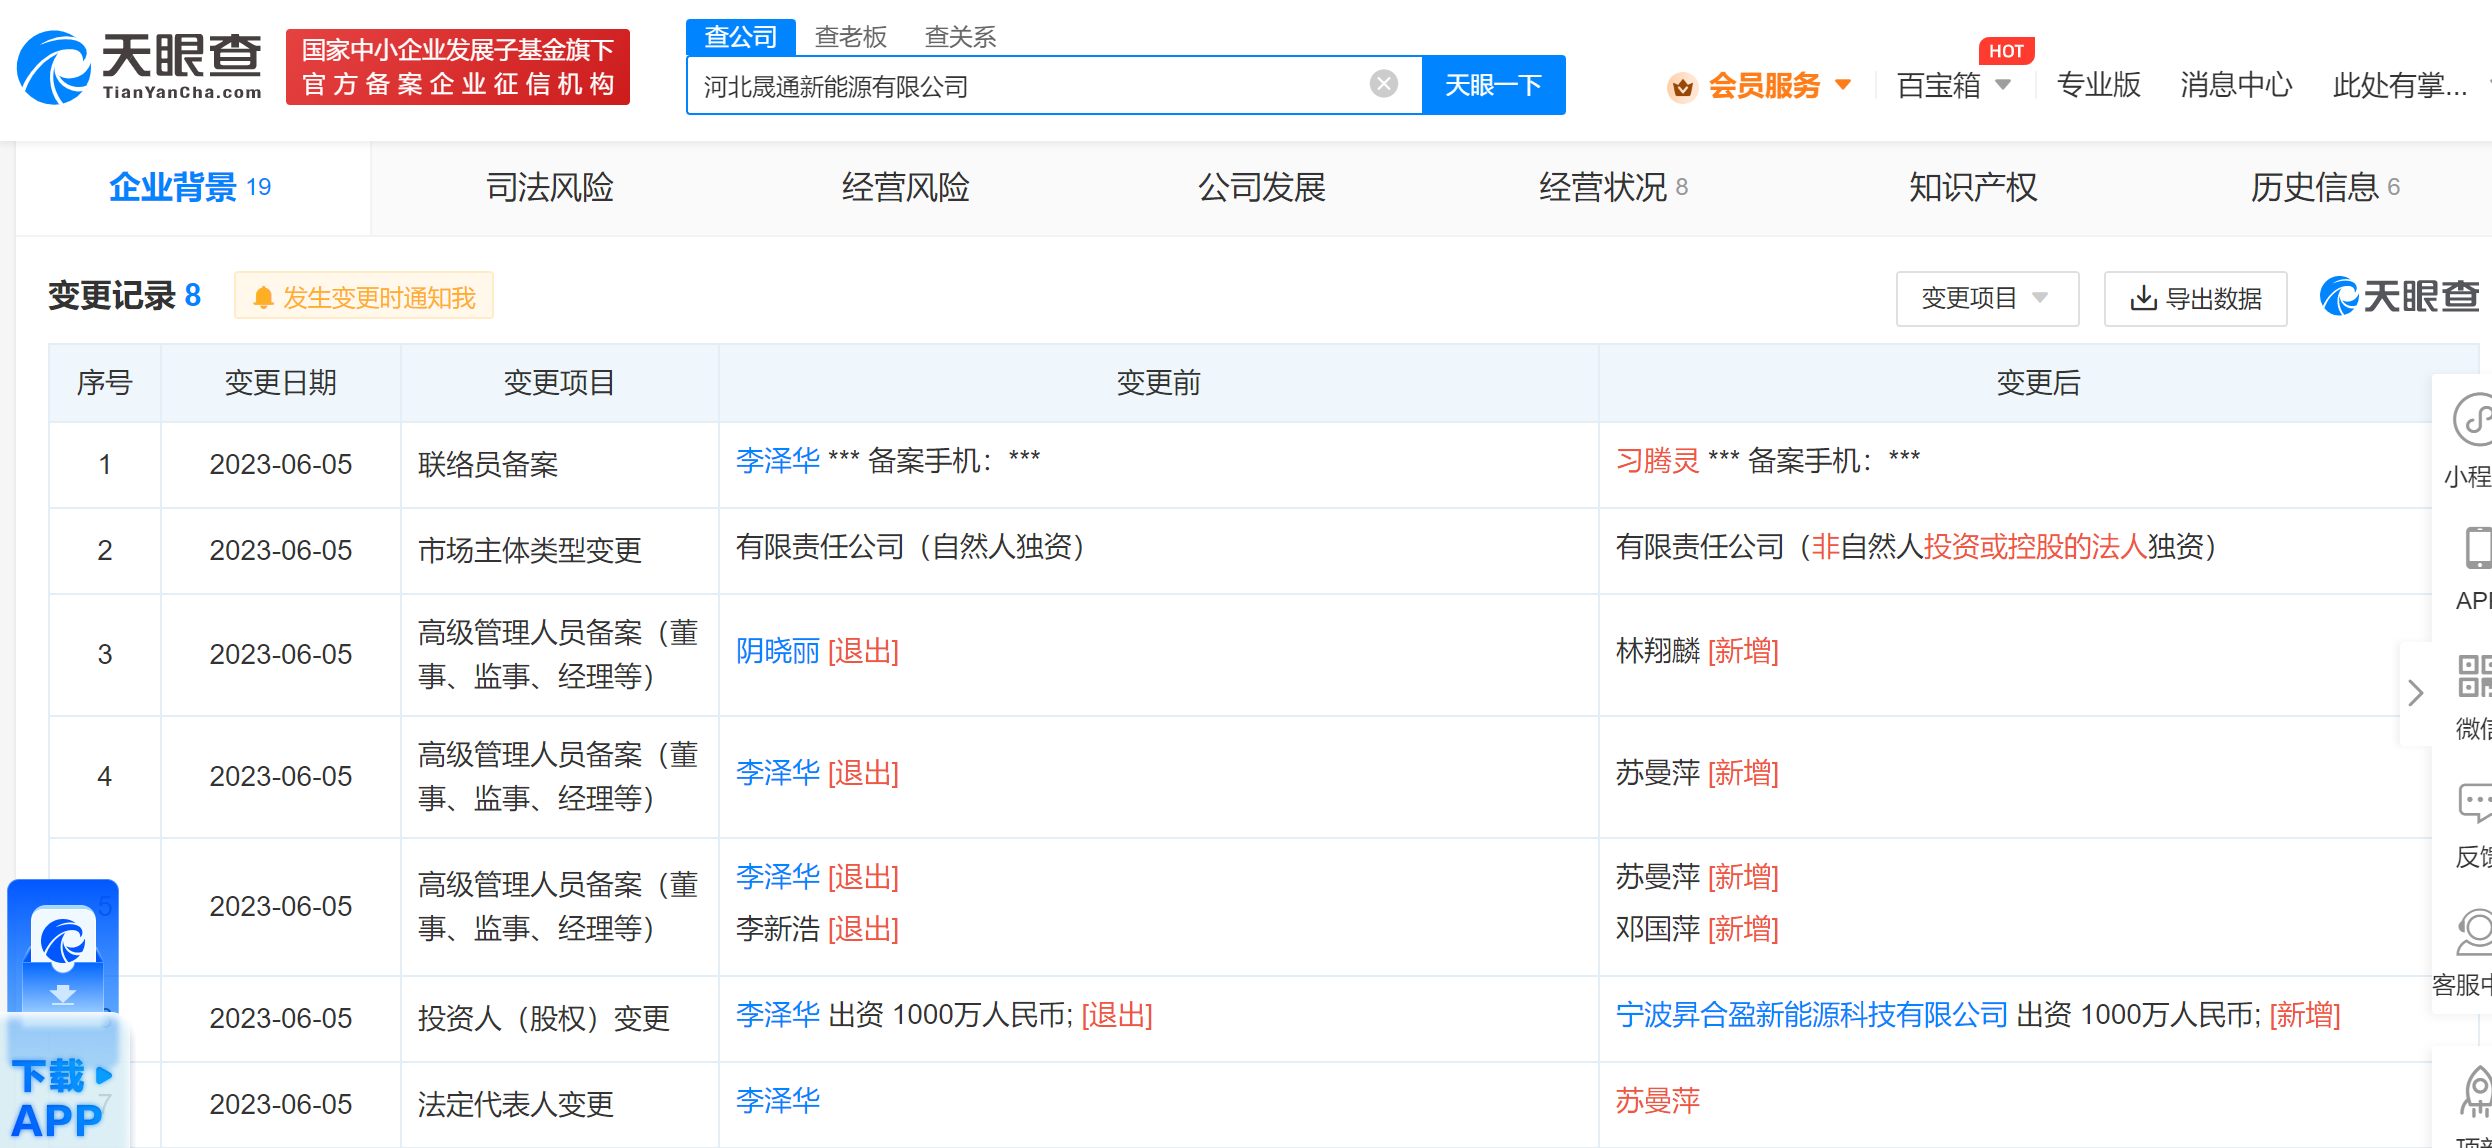The width and height of the screenshot is (2492, 1148).
Task: Open the feedback chat icon in right sidebar
Action: [x=2475, y=803]
